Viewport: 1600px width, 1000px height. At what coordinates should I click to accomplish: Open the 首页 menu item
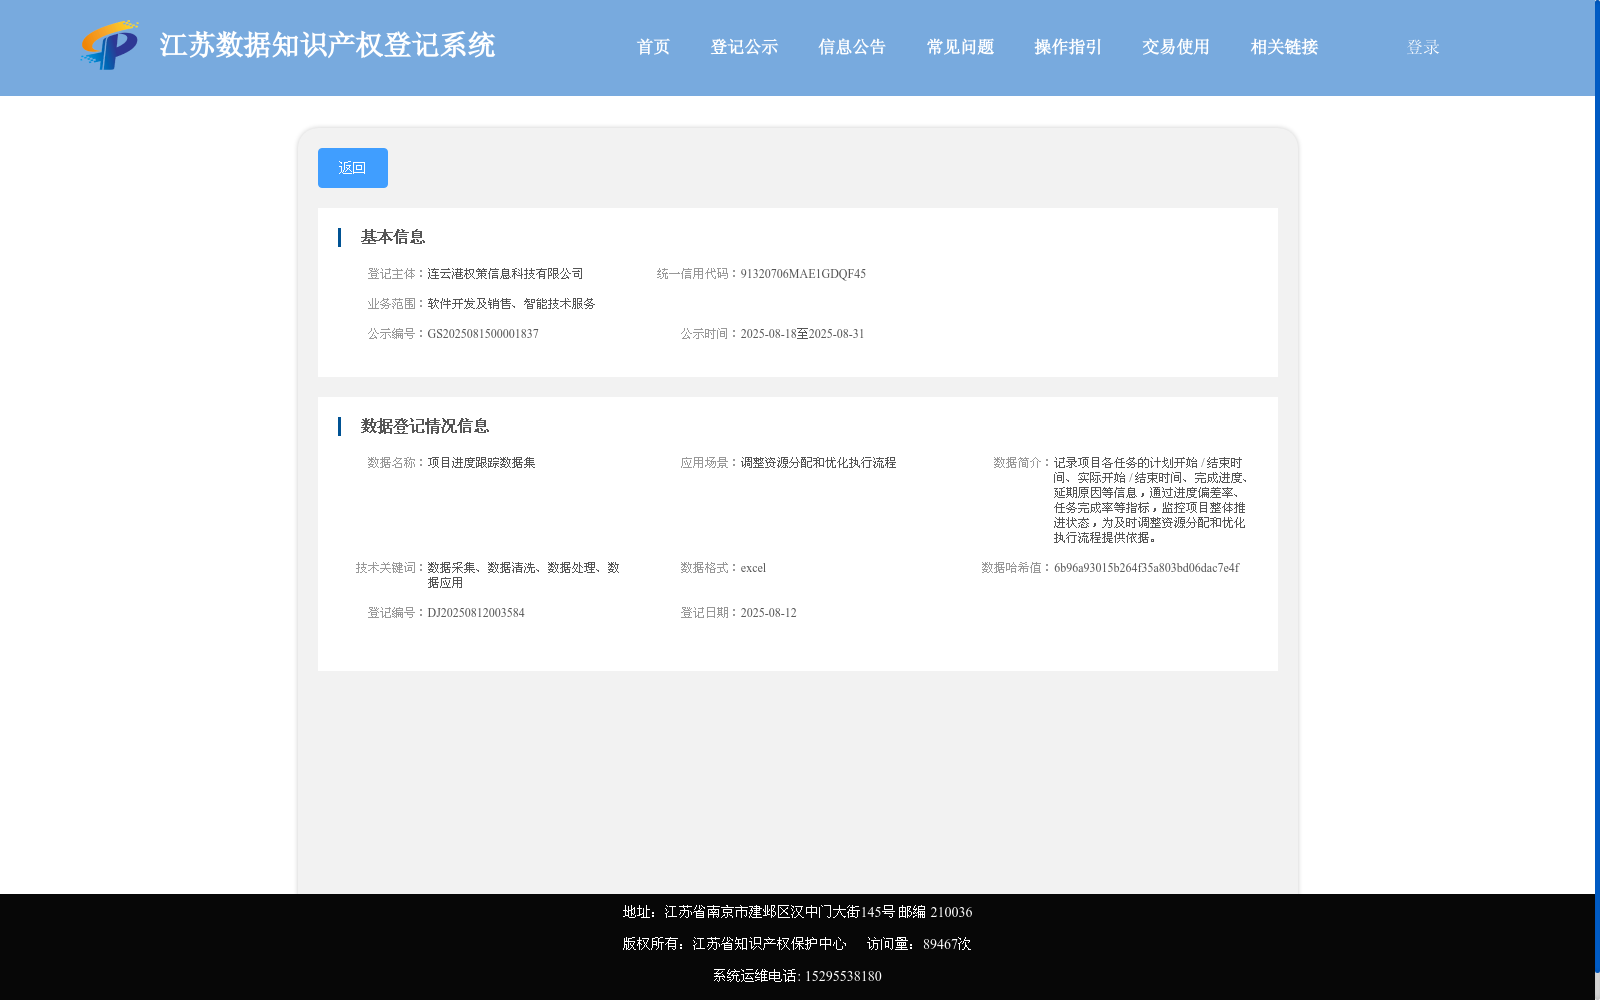[653, 47]
